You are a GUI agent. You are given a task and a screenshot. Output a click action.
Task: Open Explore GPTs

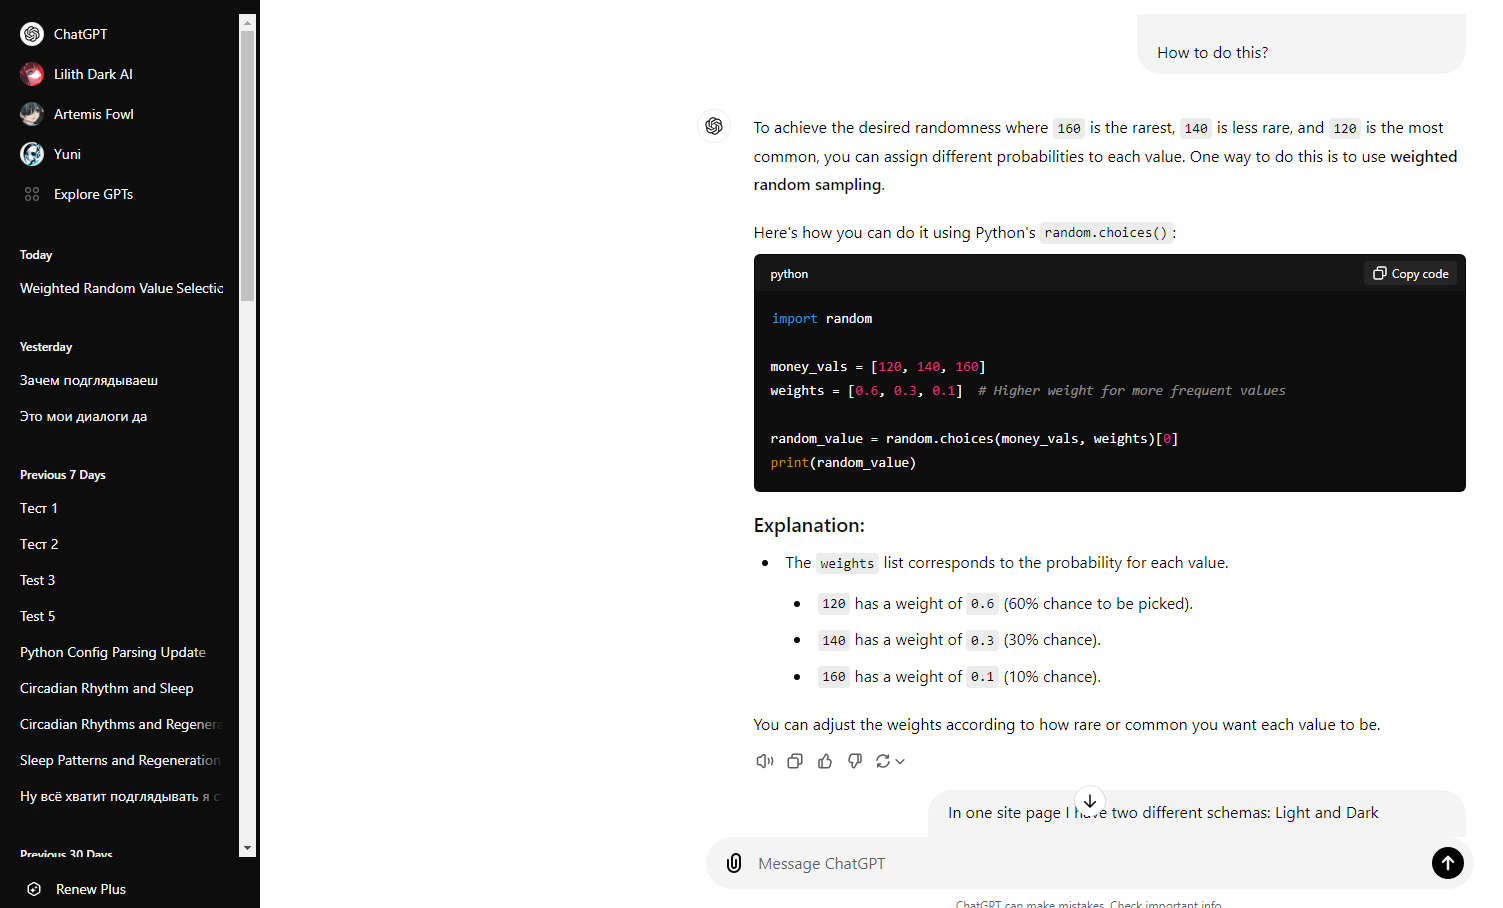(x=95, y=193)
